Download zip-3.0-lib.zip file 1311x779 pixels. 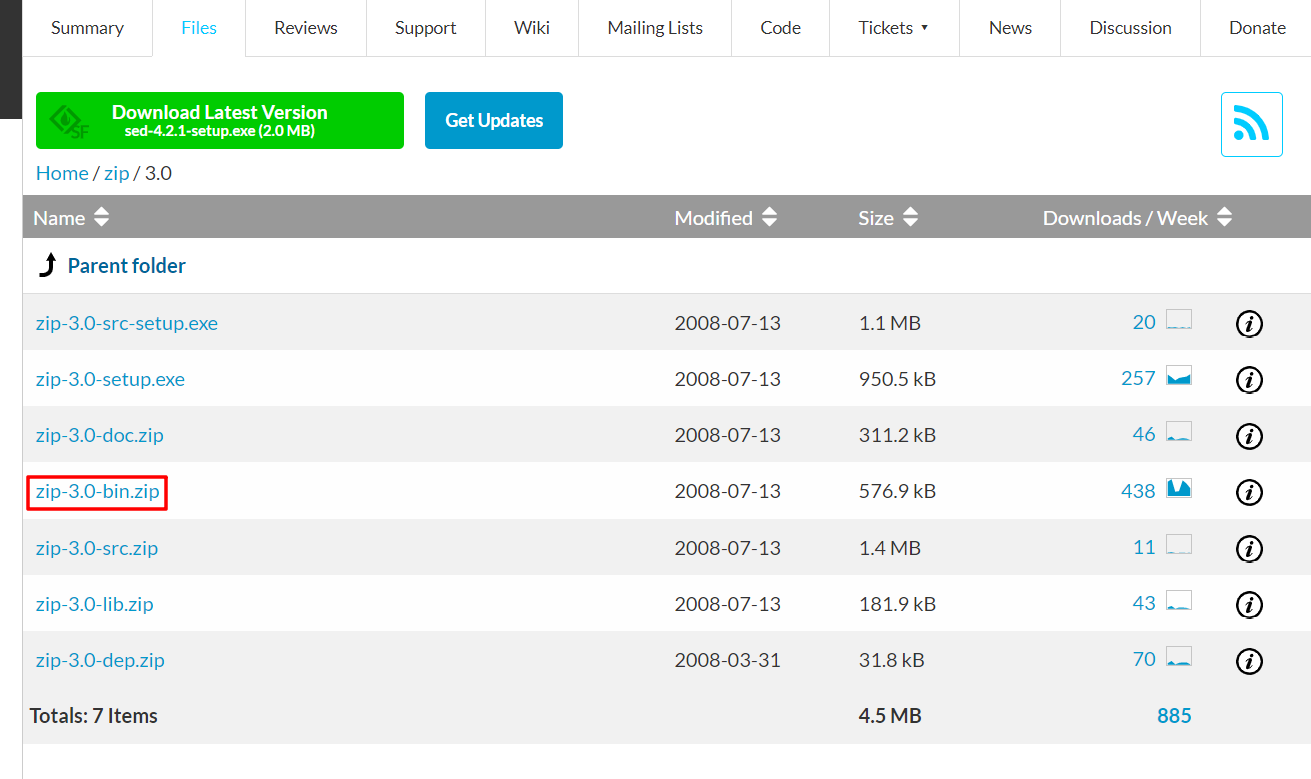[95, 604]
